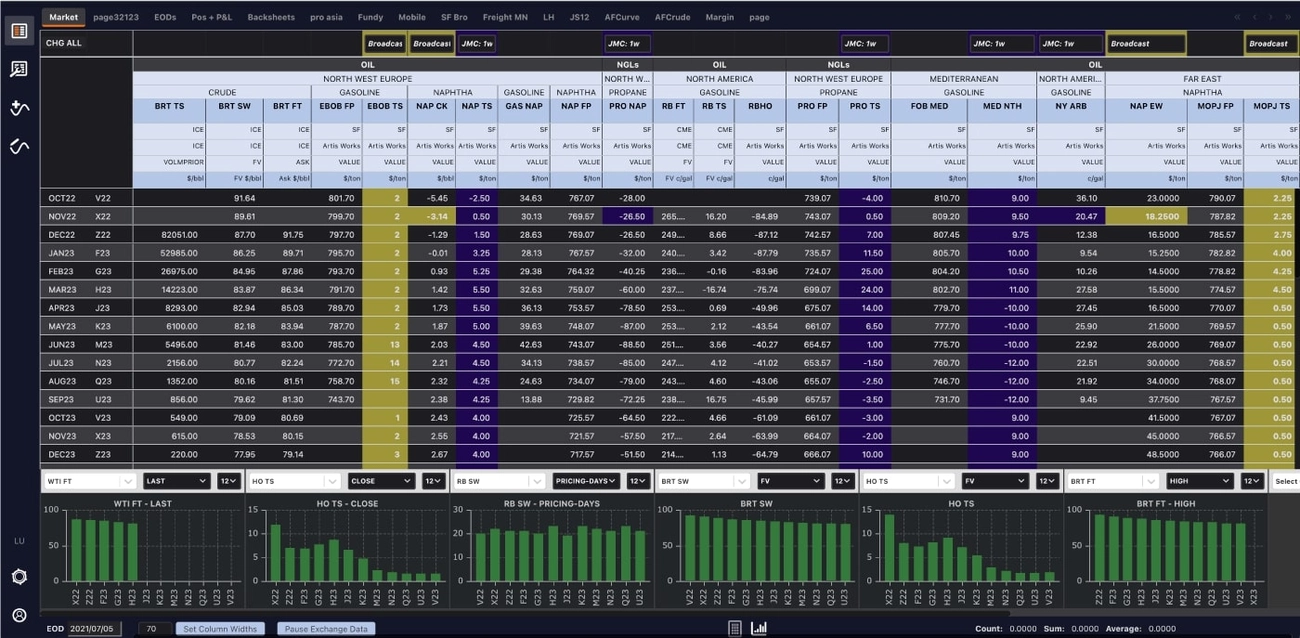Open the market grid view in the sidebar
This screenshot has height=638, width=1300.
(19, 31)
